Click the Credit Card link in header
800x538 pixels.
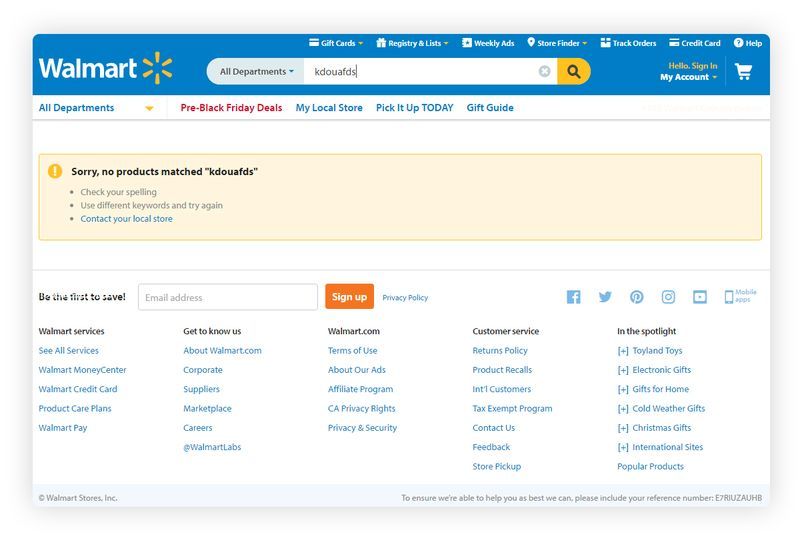click(695, 43)
